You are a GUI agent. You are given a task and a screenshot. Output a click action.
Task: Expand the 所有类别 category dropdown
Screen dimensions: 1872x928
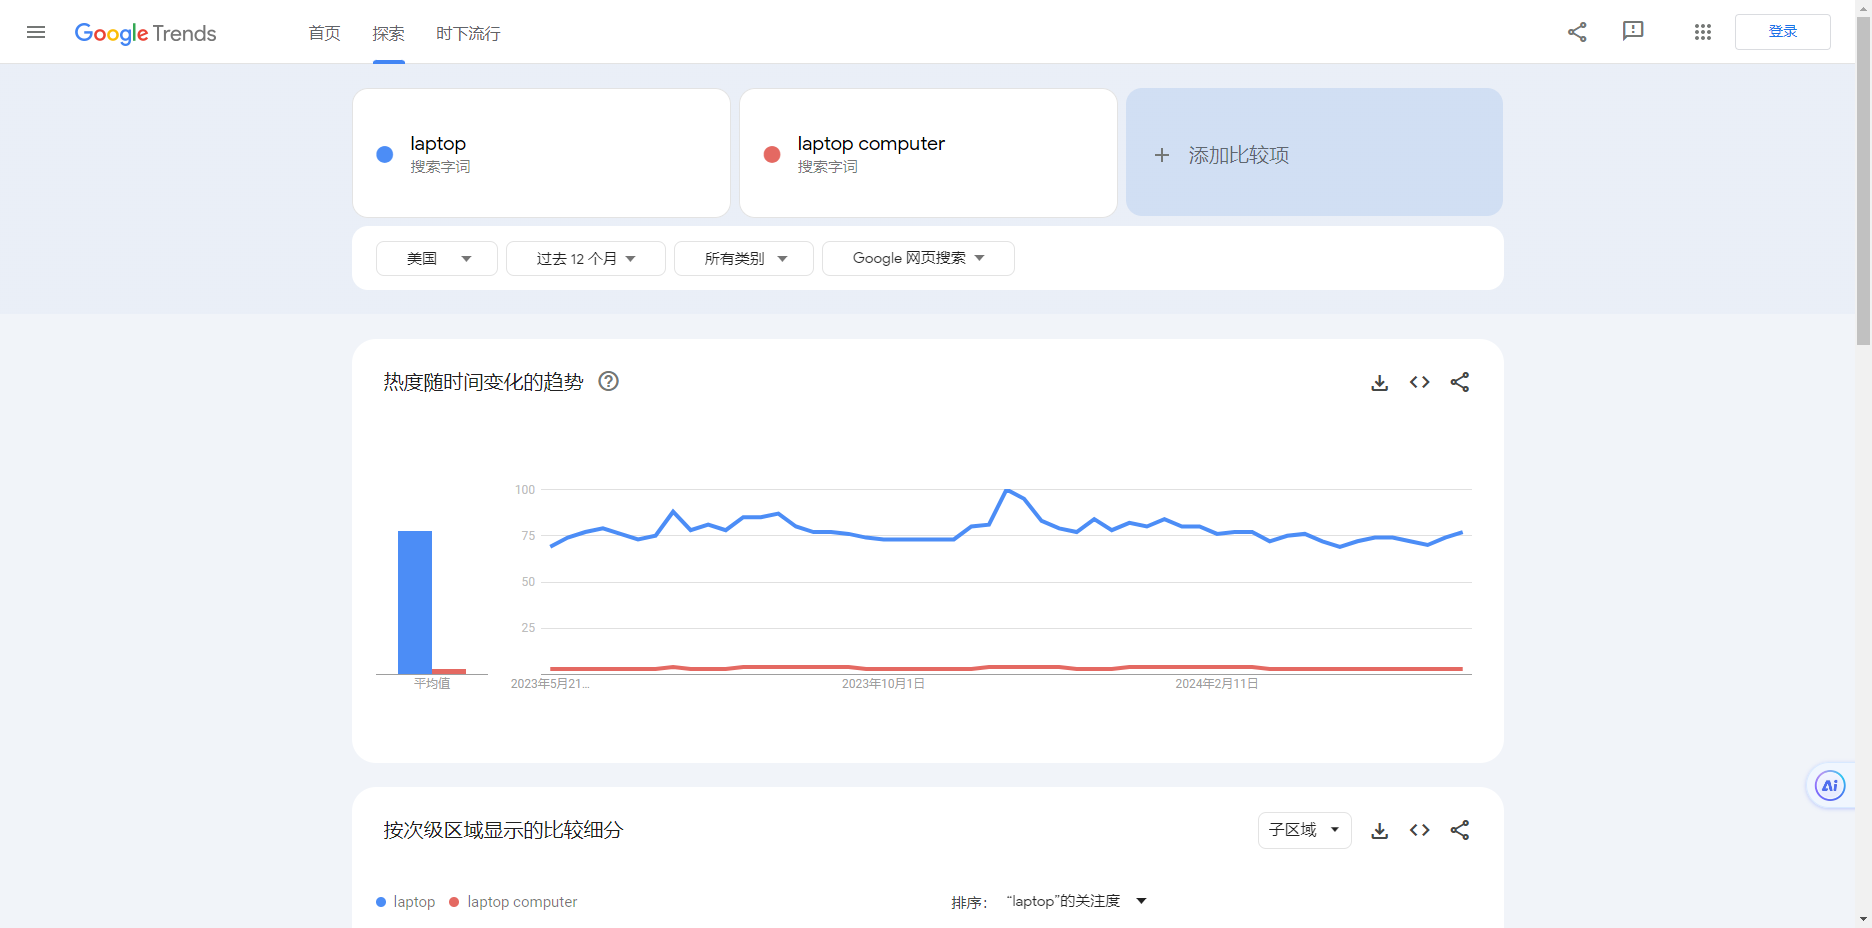coord(744,258)
